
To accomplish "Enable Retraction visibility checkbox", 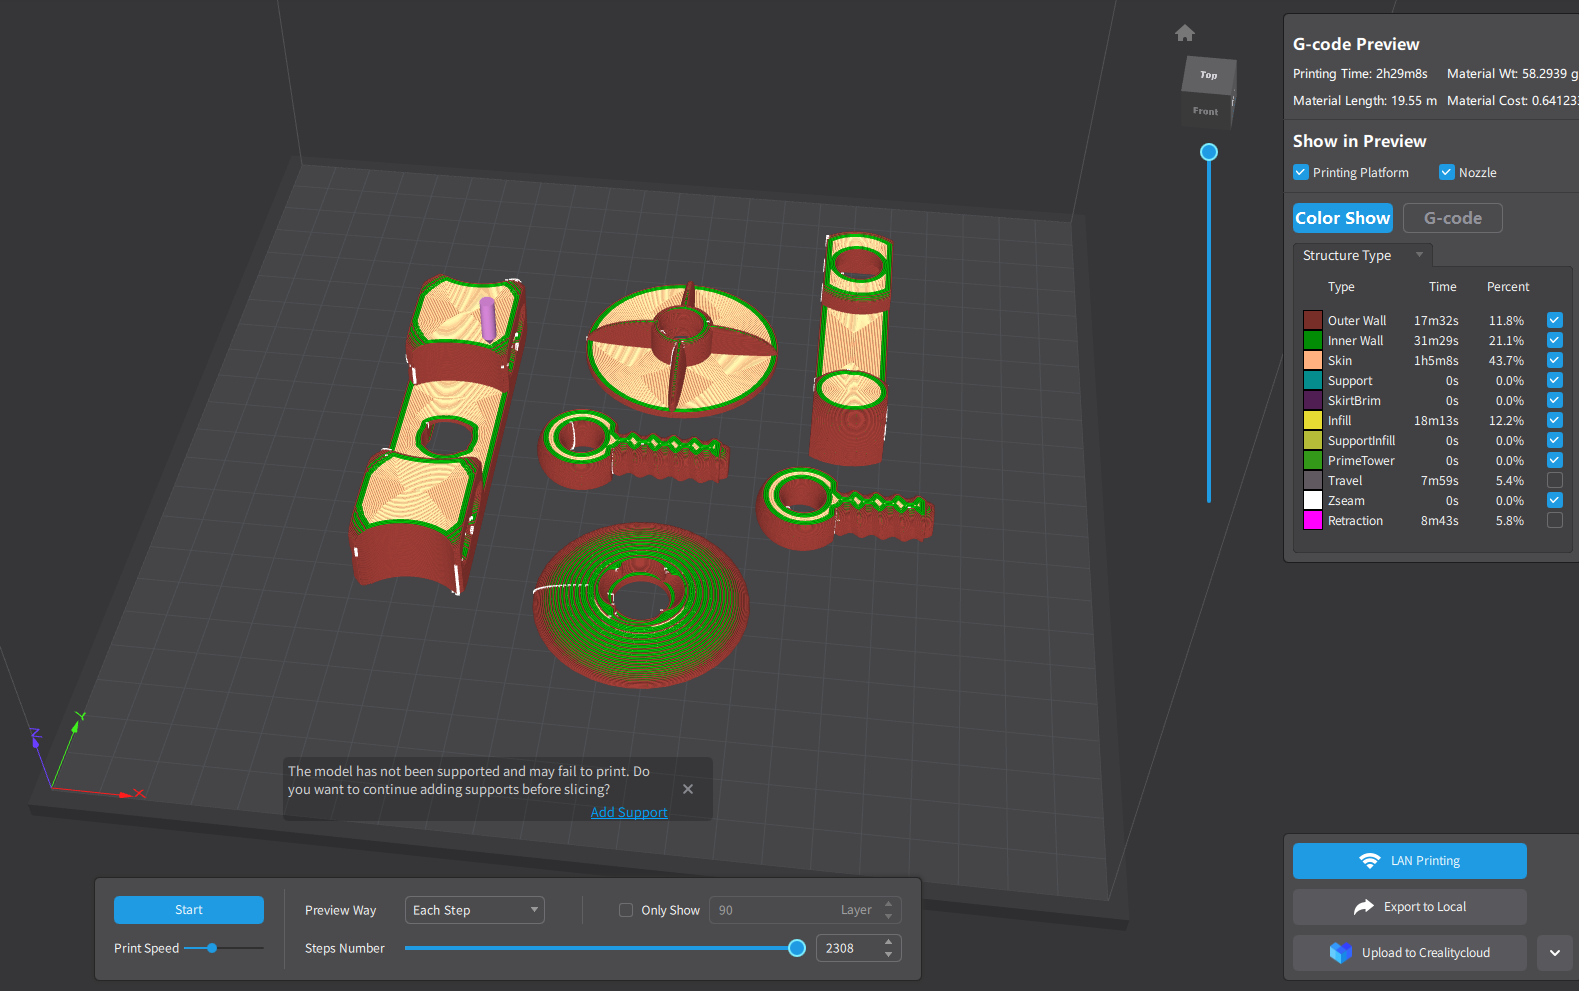I will click(1555, 520).
